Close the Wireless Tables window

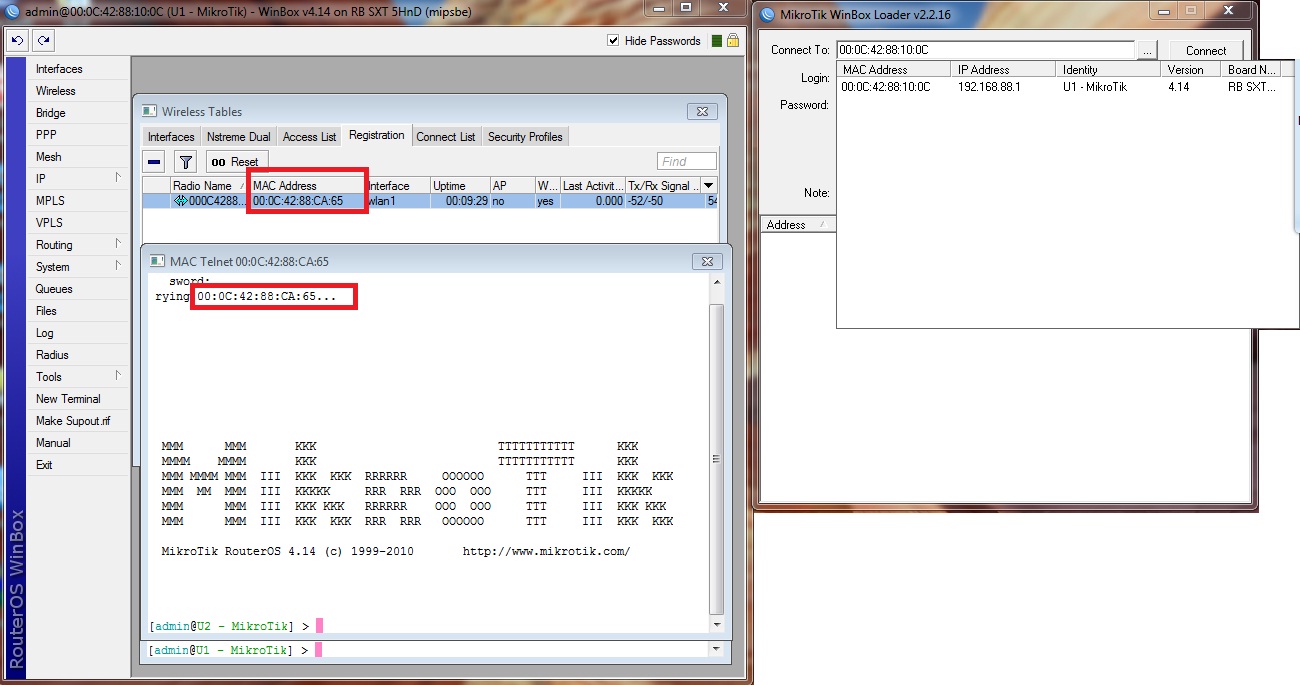tap(702, 112)
